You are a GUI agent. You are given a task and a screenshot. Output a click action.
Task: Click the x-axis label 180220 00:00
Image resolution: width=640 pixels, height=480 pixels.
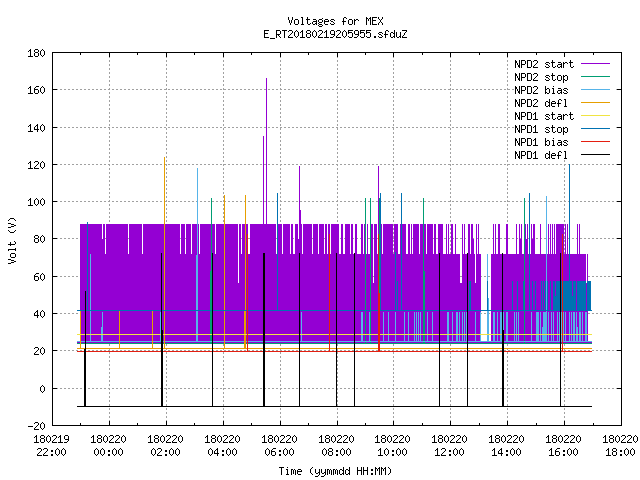click(109, 446)
